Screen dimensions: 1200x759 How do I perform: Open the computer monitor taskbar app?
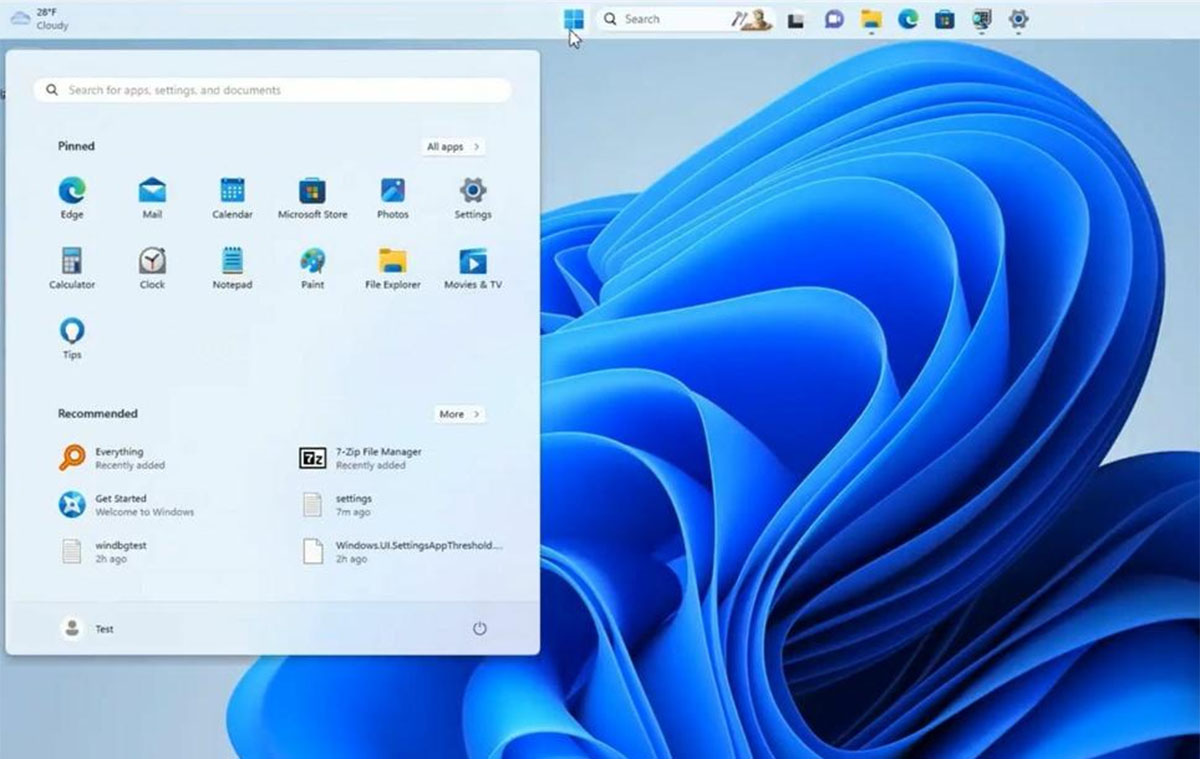pyautogui.click(x=982, y=19)
